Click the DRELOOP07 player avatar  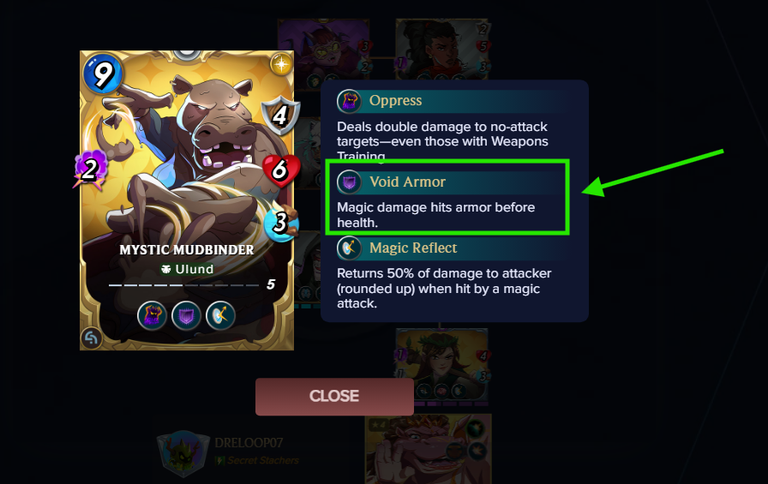point(183,453)
